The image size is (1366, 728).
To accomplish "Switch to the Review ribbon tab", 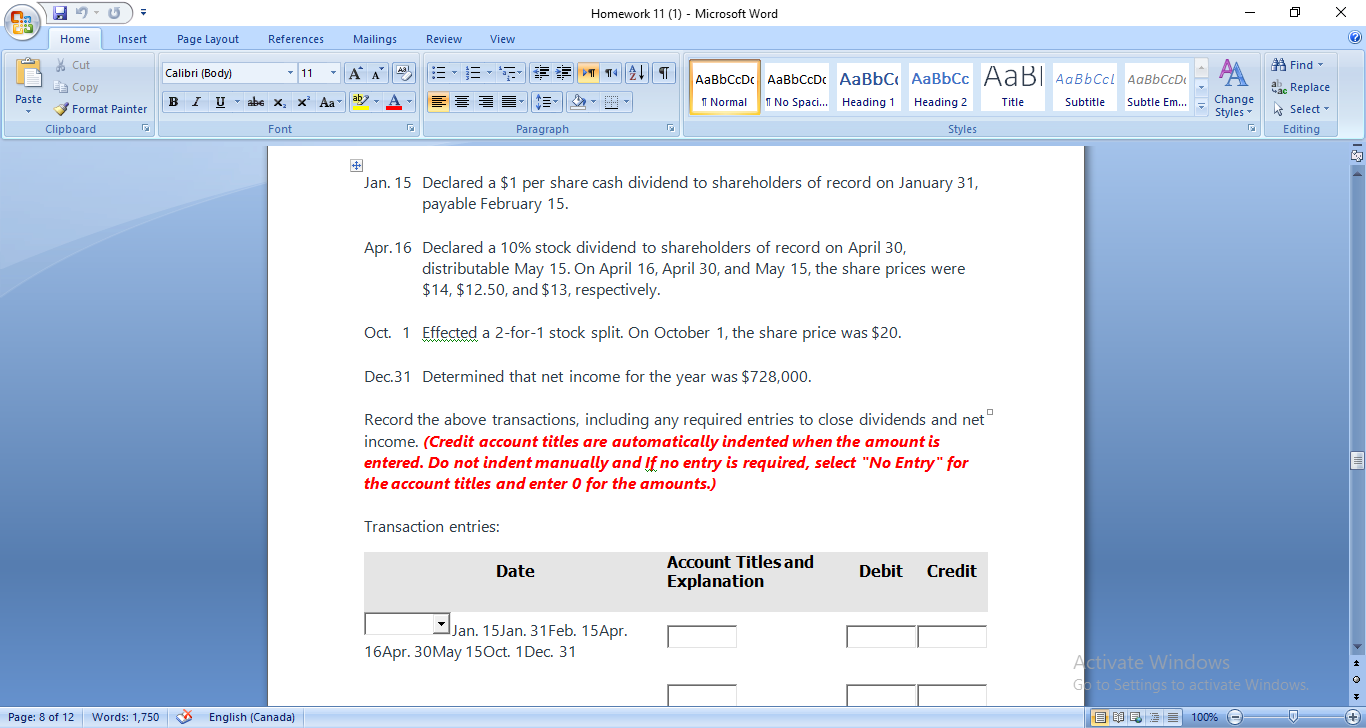I will (x=443, y=39).
